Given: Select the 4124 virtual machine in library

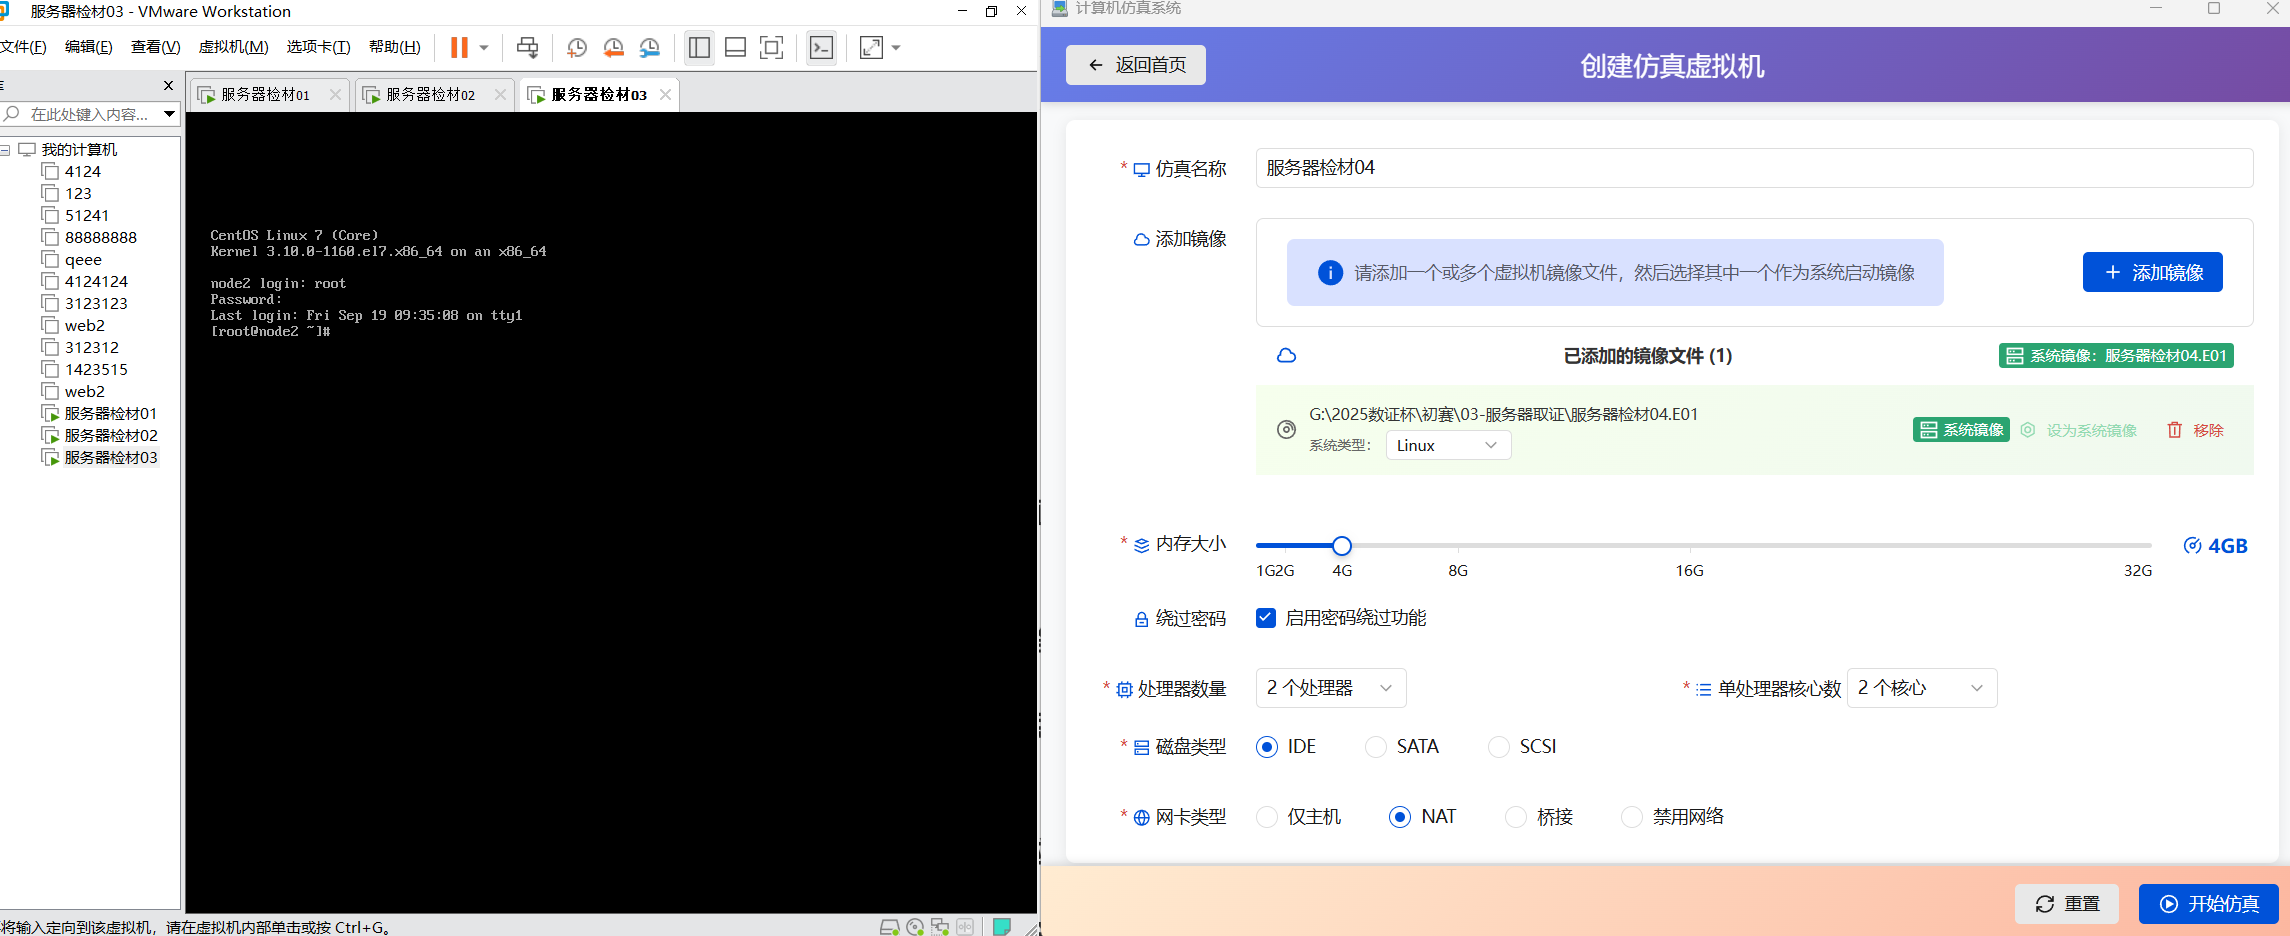Looking at the screenshot, I should (72, 172).
